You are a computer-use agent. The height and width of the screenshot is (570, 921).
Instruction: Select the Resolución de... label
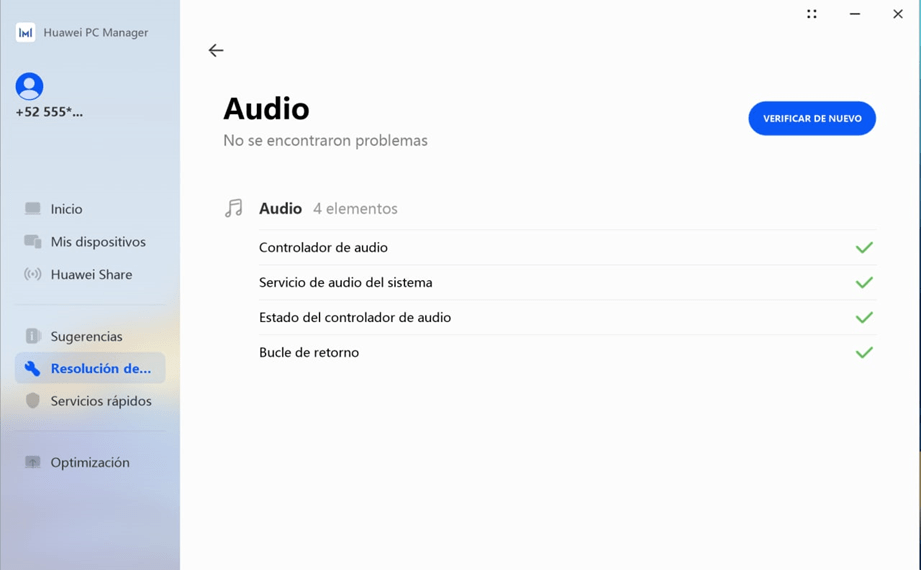(100, 368)
